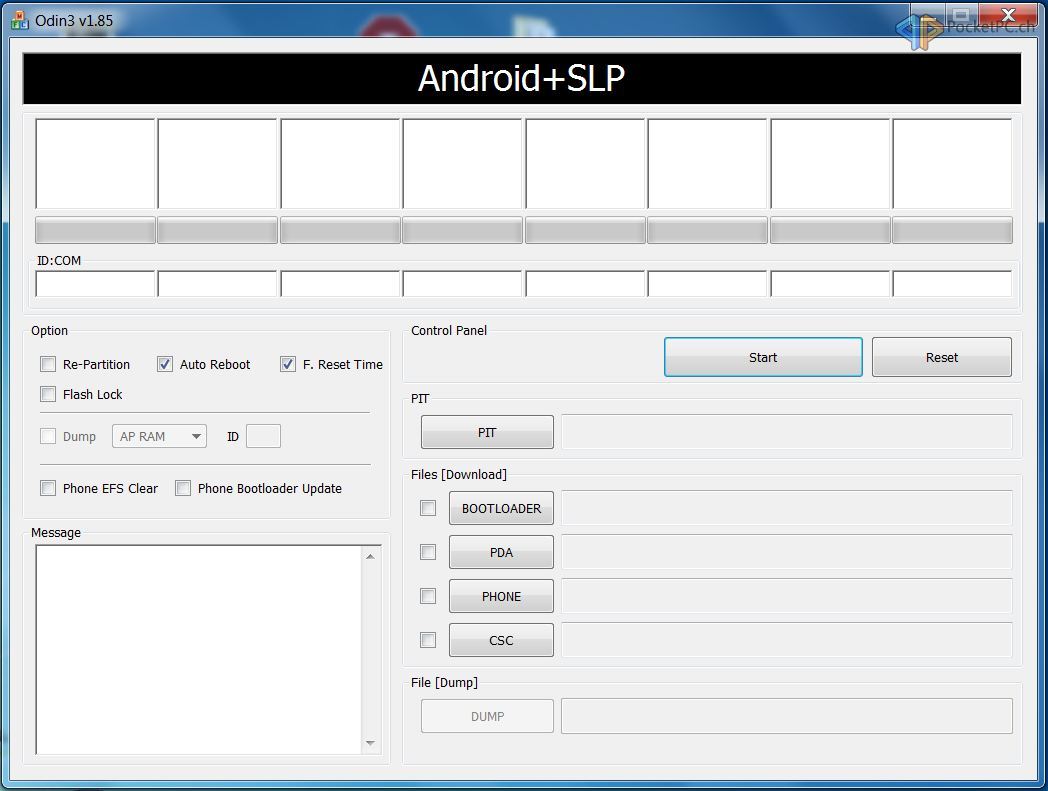
Task: Click the first device progress bar
Action: tap(95, 230)
